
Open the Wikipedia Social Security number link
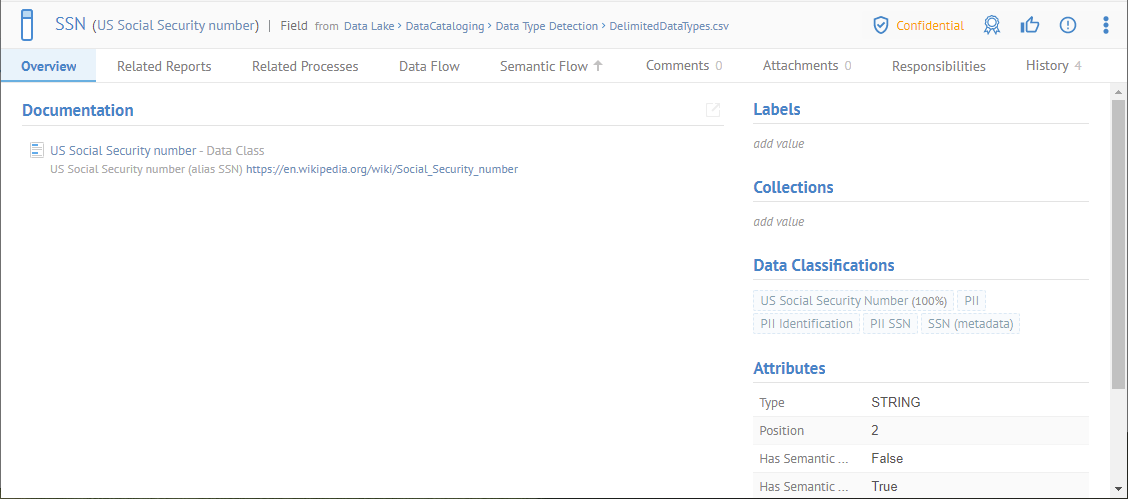click(x=382, y=169)
